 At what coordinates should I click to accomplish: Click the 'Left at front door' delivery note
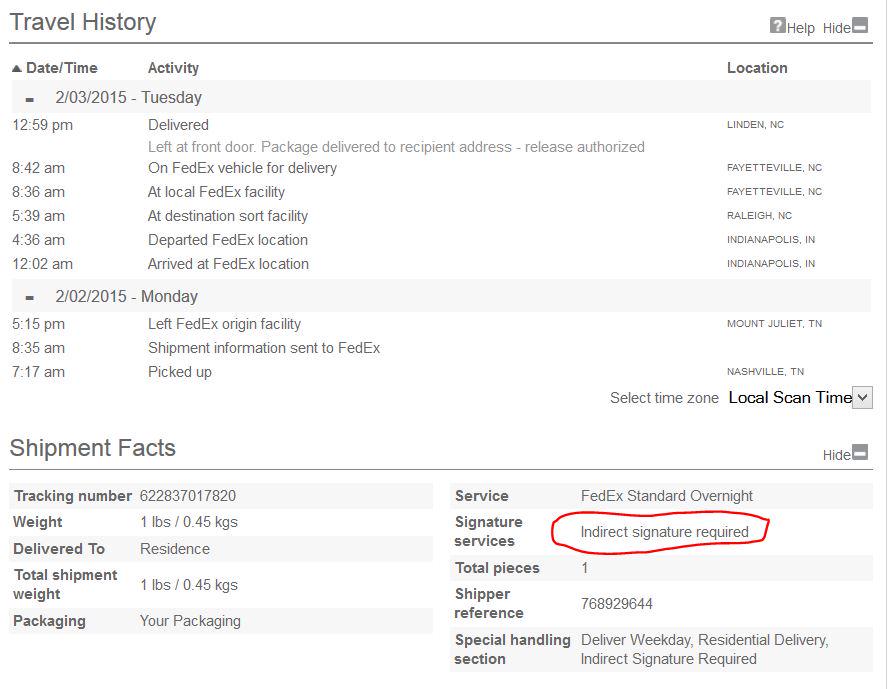[396, 147]
